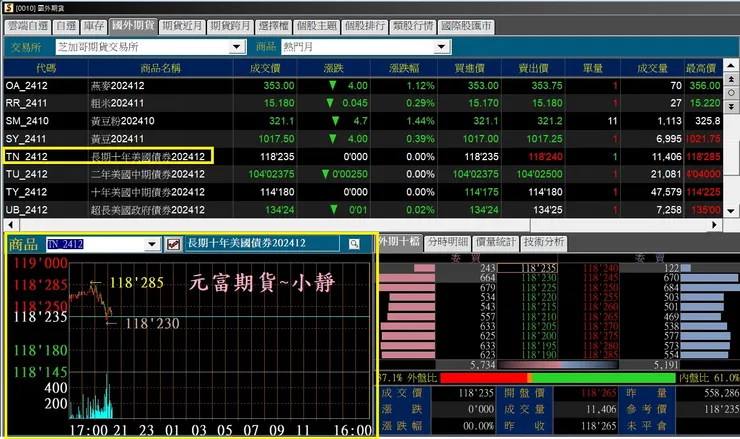Select the UB_2412 超長美國政府債券 row
740x439 pixels.
[363, 210]
